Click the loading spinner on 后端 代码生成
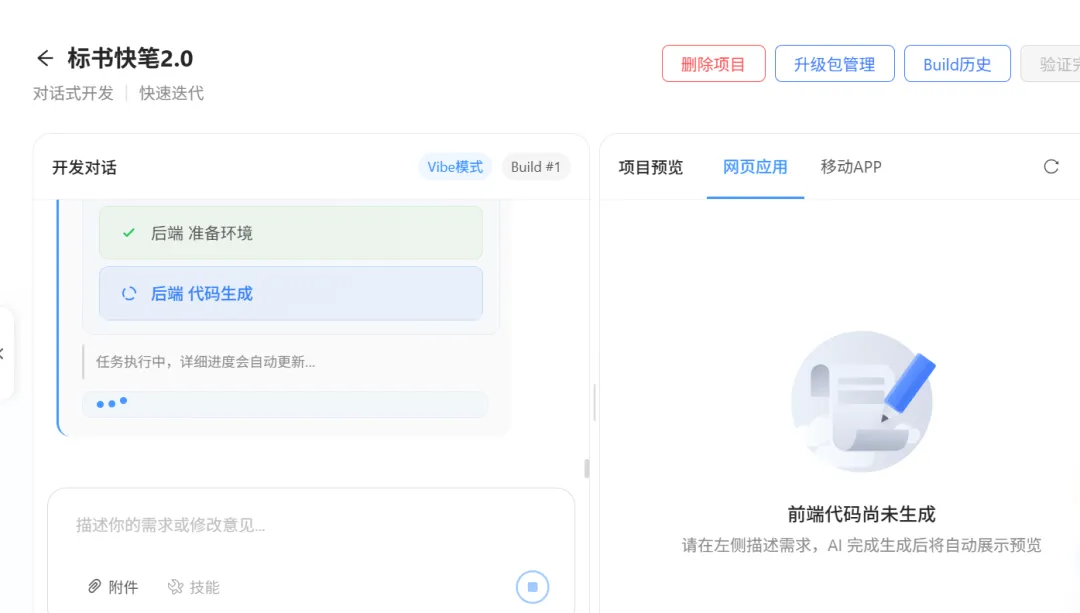 [129, 293]
